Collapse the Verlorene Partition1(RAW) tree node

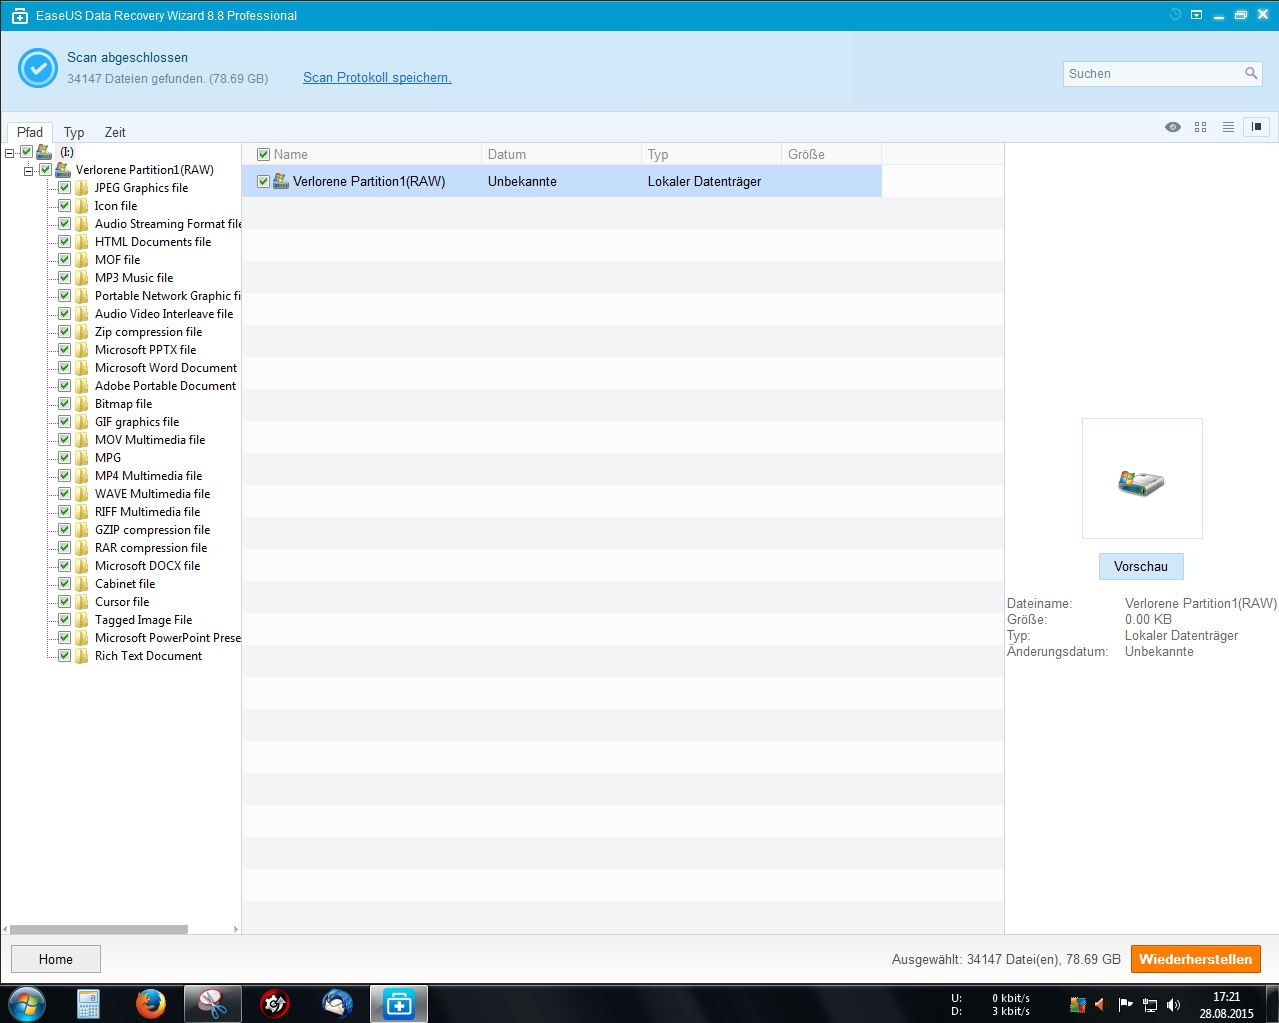29,171
